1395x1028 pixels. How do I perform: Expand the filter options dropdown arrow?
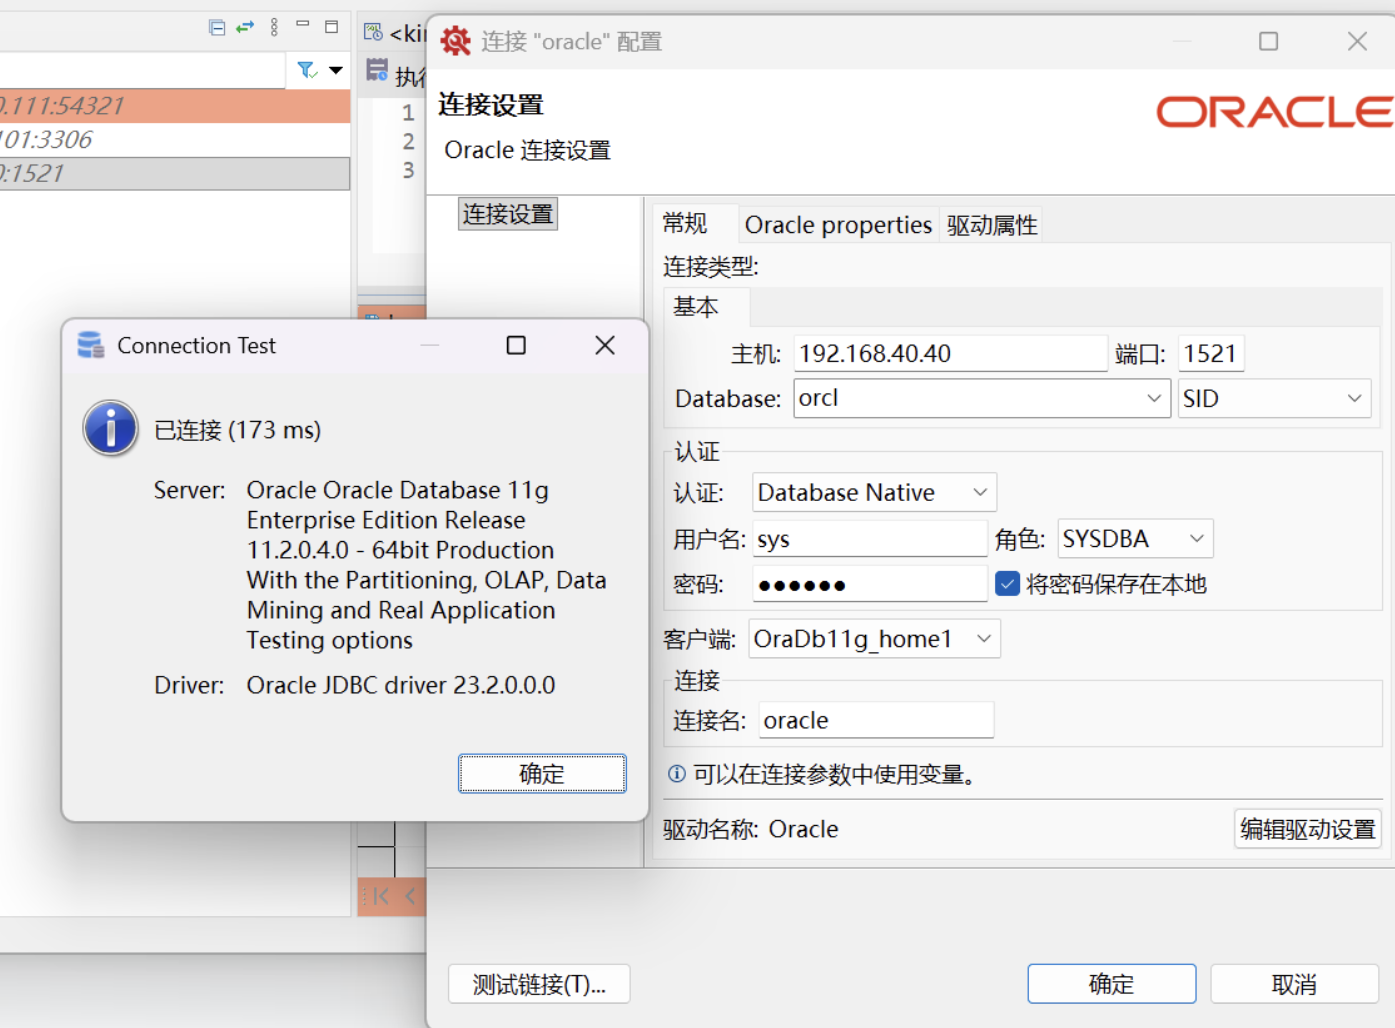tap(336, 70)
